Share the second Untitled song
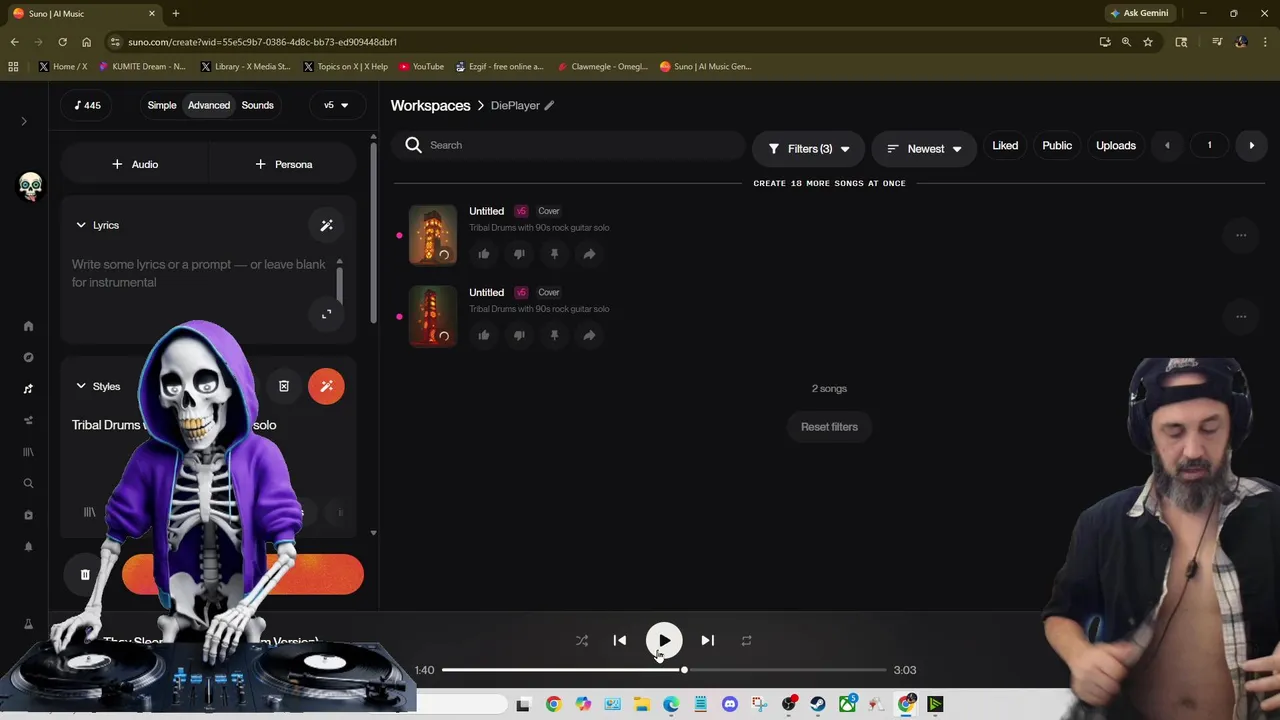1280x720 pixels. (x=589, y=335)
